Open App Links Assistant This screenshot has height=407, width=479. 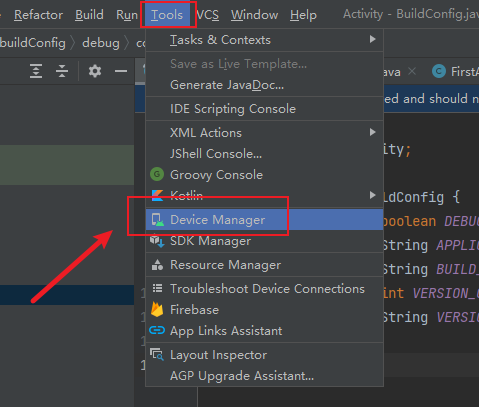coord(264,331)
